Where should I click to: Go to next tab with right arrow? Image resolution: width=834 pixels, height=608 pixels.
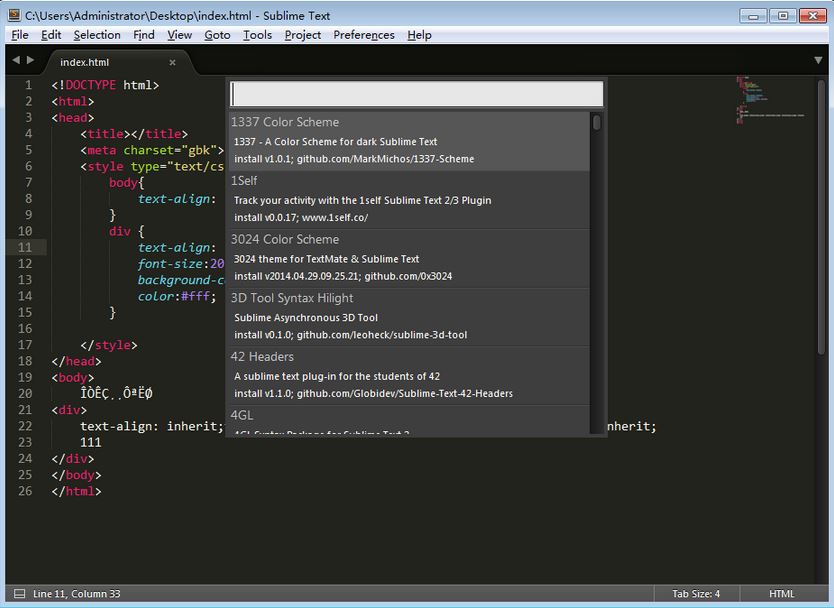coord(30,60)
